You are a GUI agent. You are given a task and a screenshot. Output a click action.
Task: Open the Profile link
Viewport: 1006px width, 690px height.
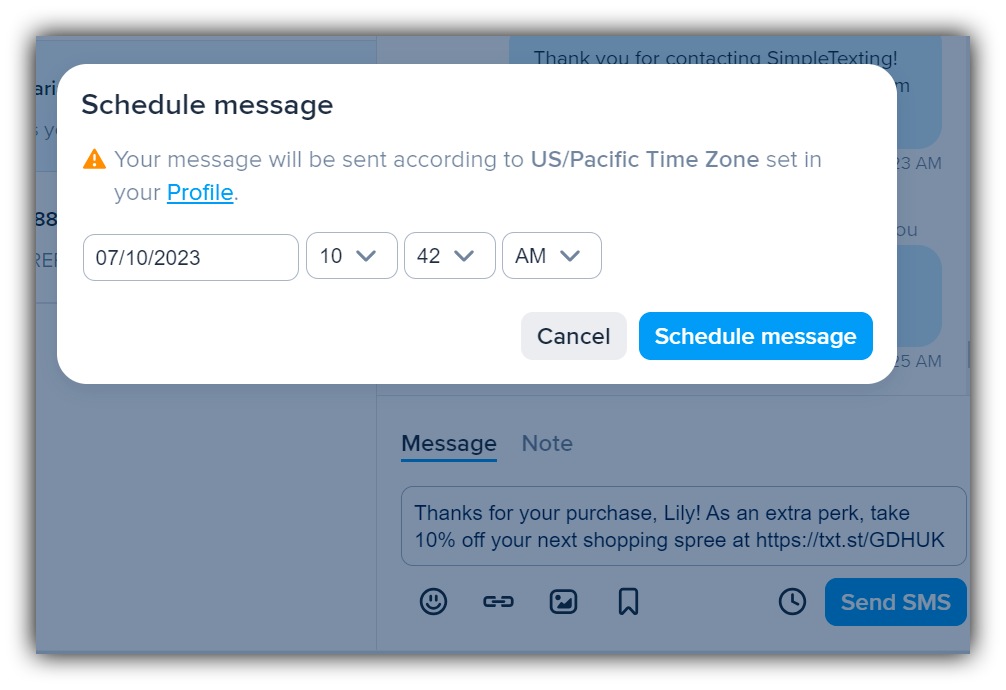pyautogui.click(x=199, y=192)
